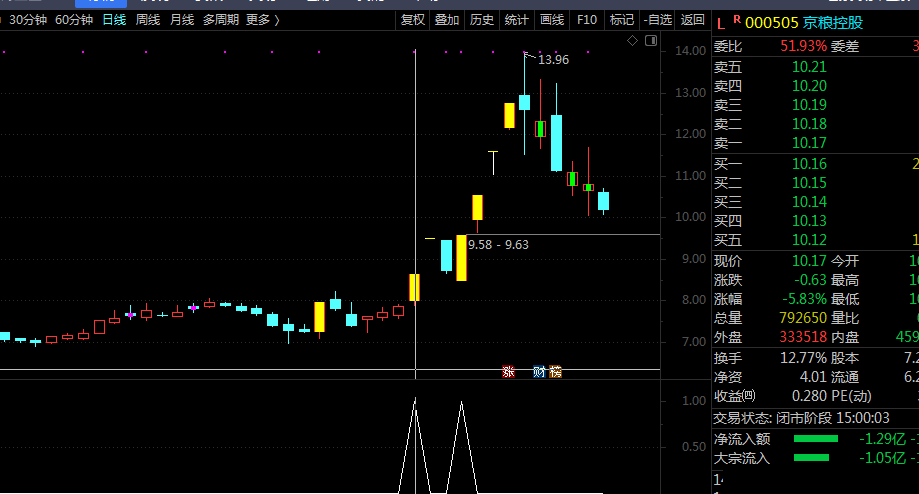Click the 买五 price 10.12
Screen dimensions: 919x494
pyautogui.click(x=809, y=240)
